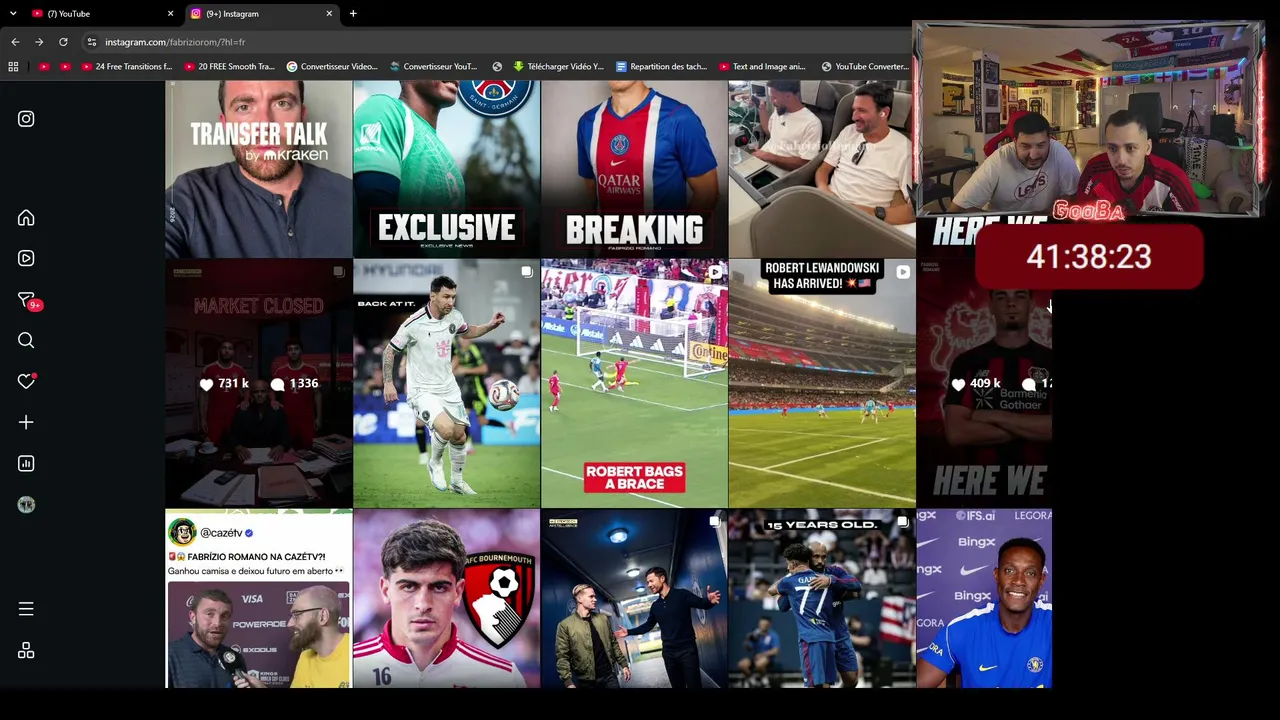This screenshot has height=720, width=1280.
Task: Click the browser Forward arrow
Action: coord(39,42)
